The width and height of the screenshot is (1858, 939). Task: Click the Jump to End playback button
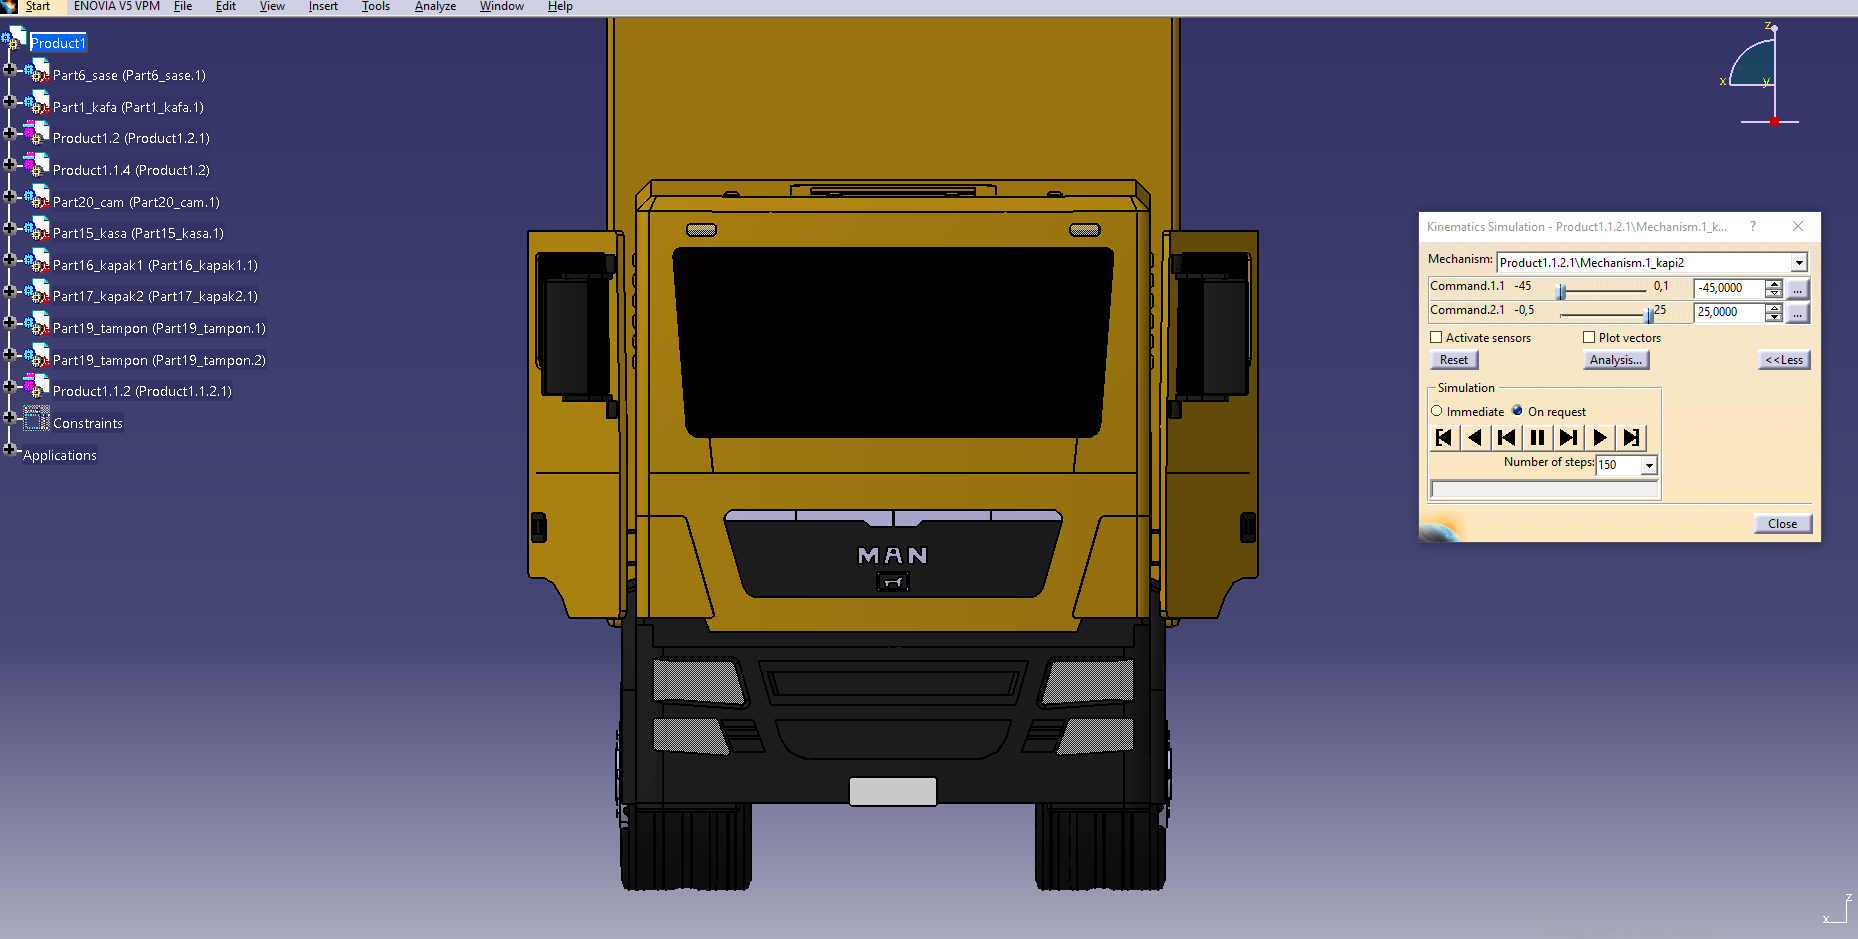(1631, 438)
